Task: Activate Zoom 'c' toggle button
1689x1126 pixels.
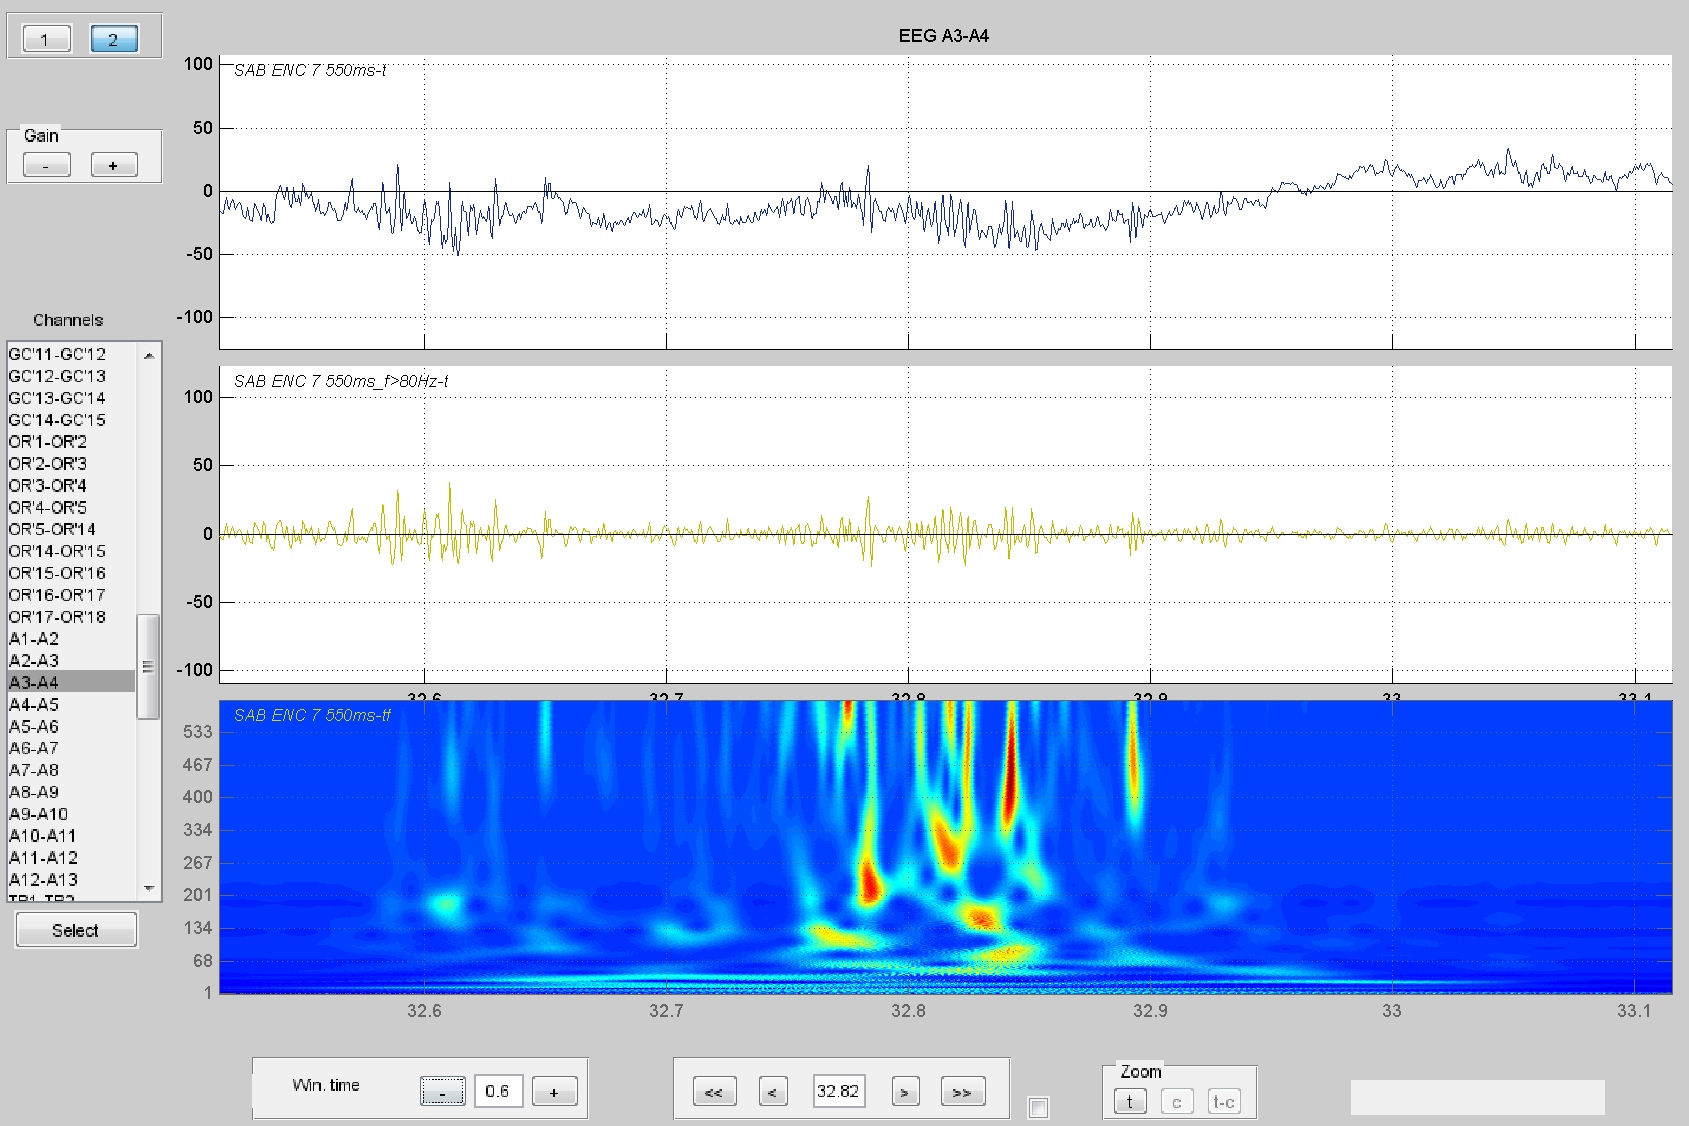Action: pos(1177,1102)
